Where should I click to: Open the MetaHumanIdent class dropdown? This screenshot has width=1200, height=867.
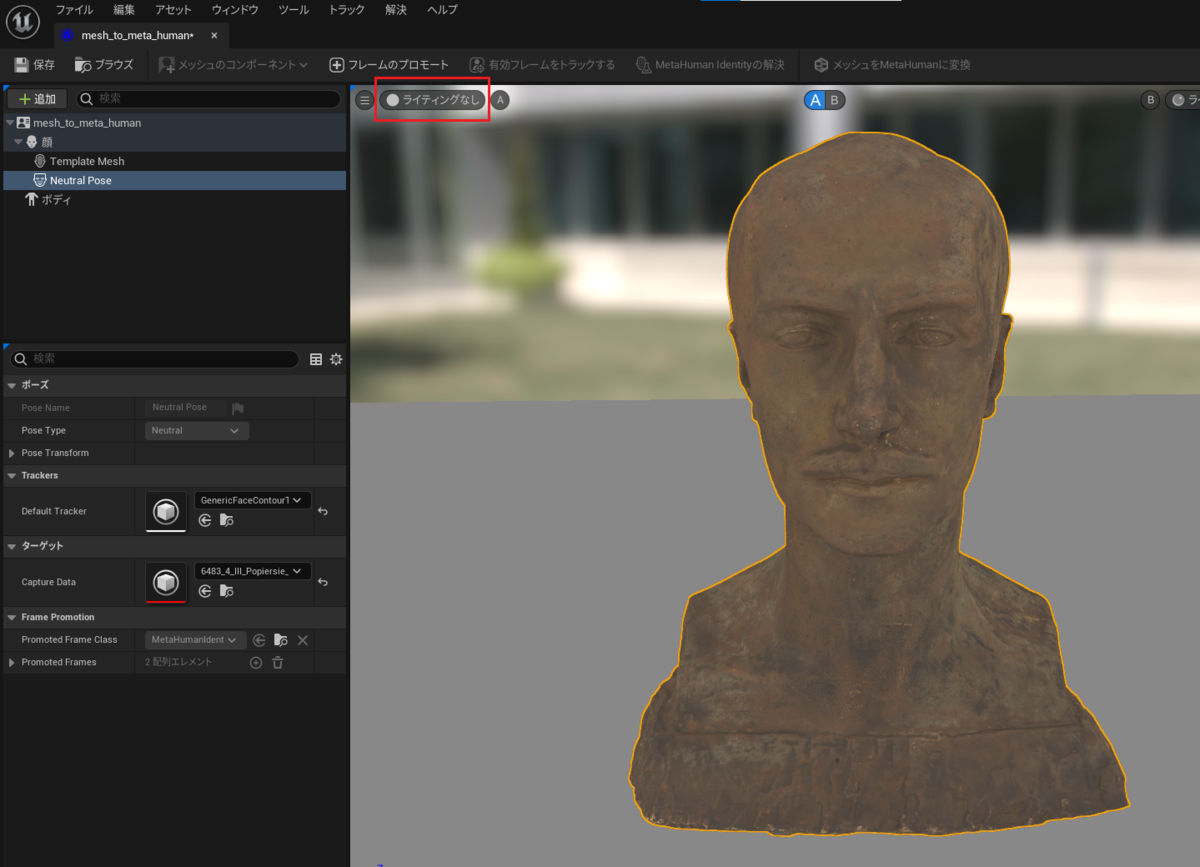[x=195, y=640]
